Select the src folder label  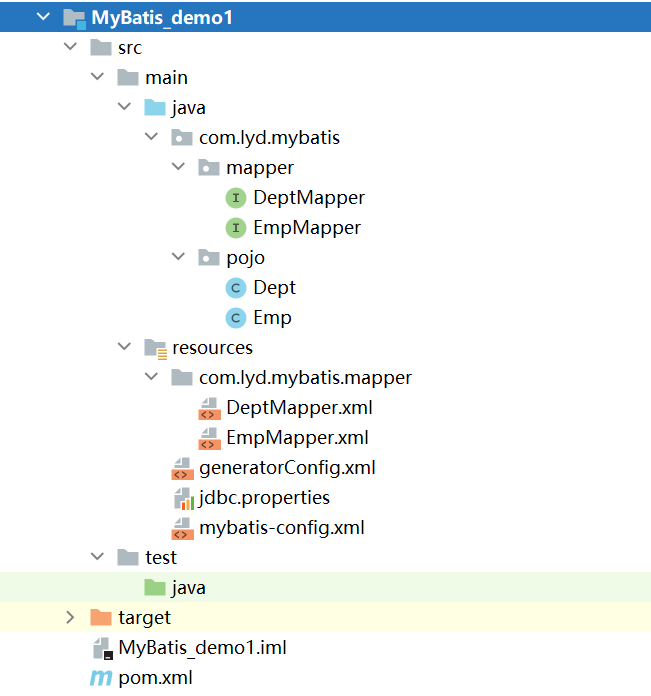tap(130, 48)
